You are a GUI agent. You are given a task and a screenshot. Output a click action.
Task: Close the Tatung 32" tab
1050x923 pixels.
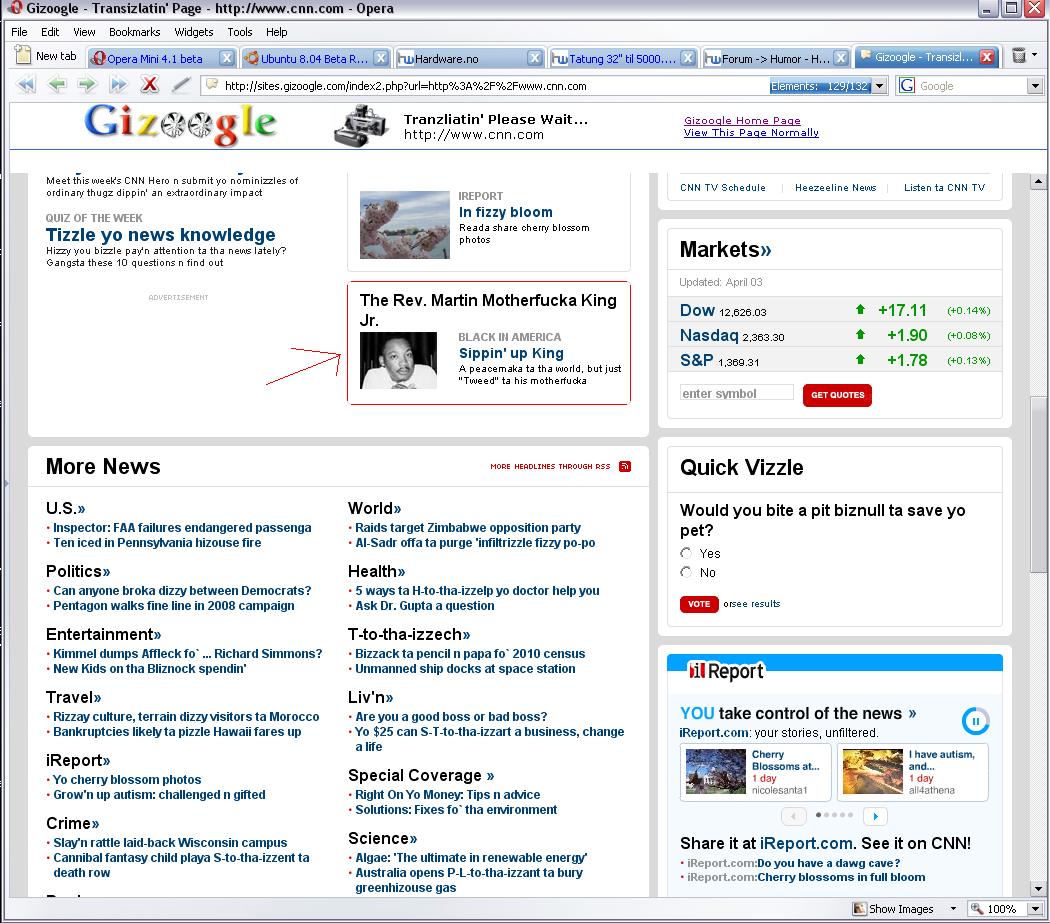click(688, 58)
